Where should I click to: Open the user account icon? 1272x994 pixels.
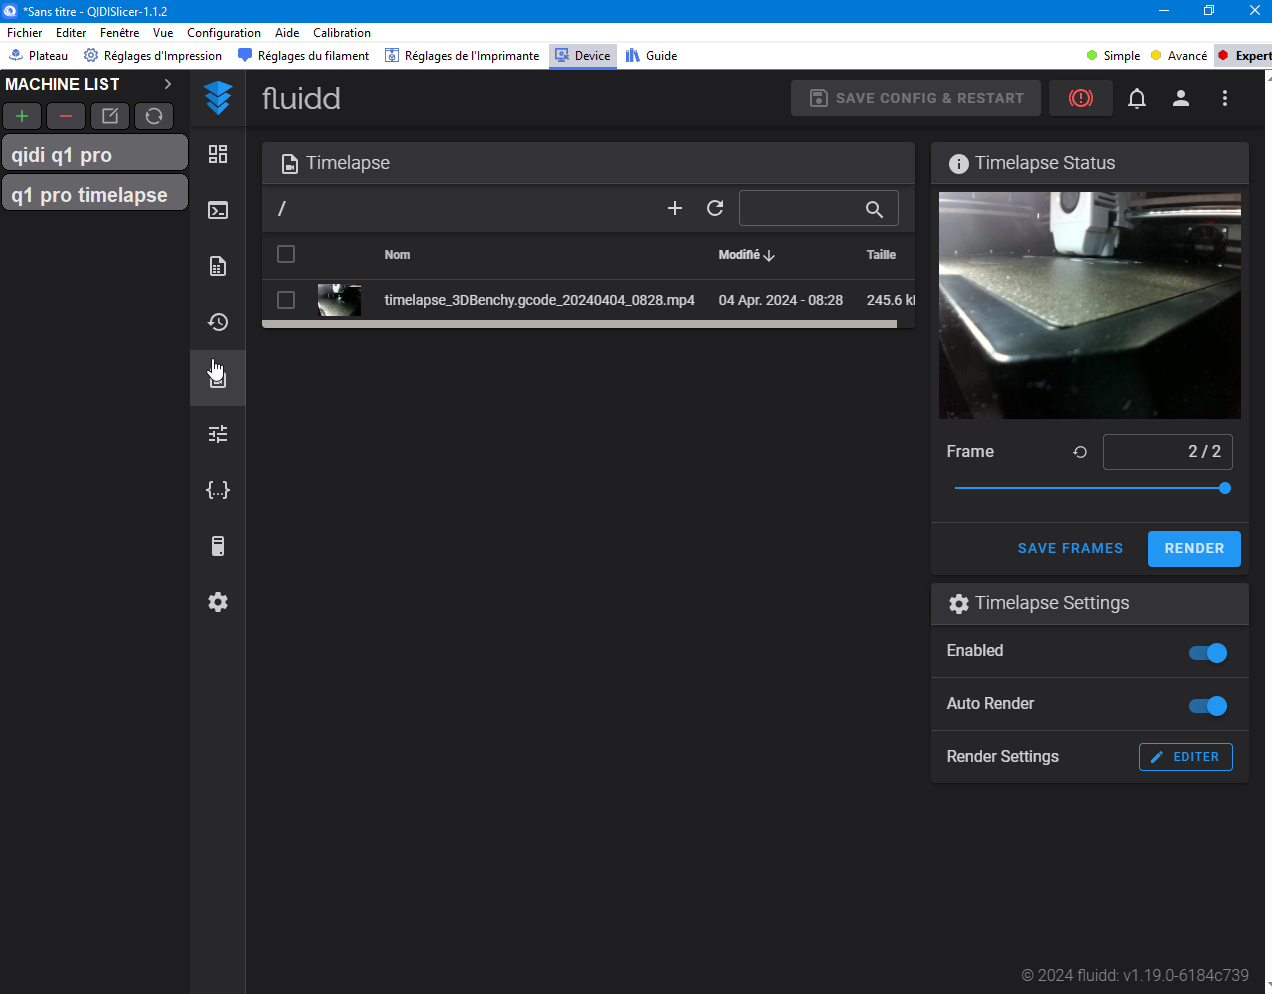tap(1181, 98)
